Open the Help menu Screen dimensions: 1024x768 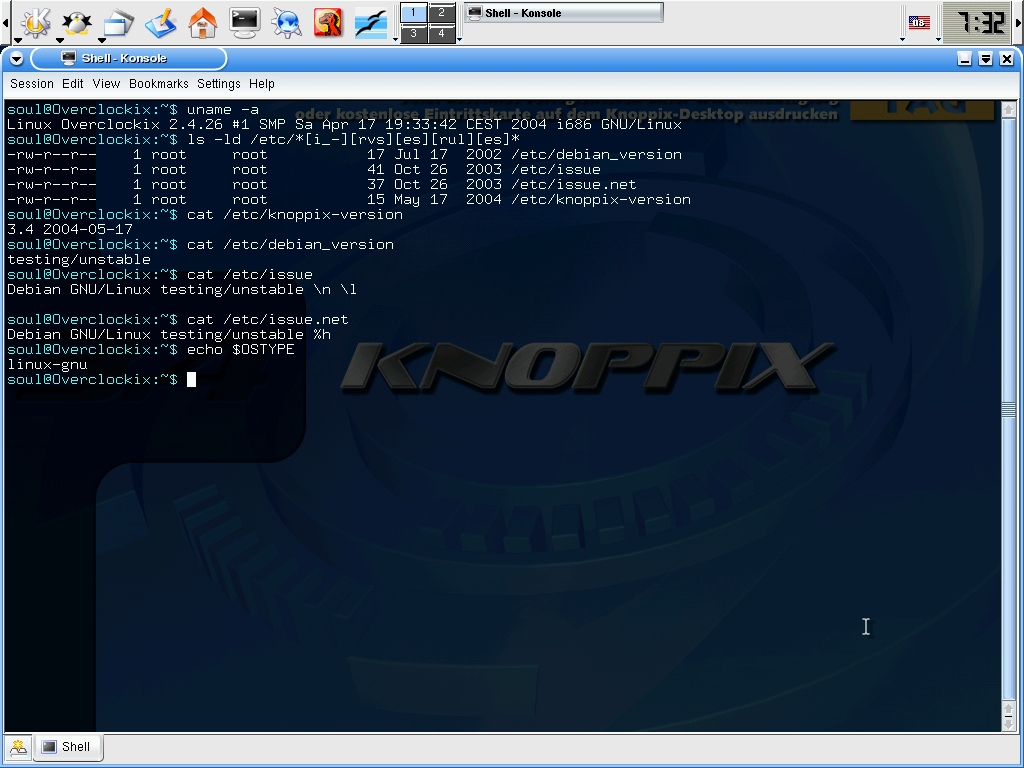(262, 84)
